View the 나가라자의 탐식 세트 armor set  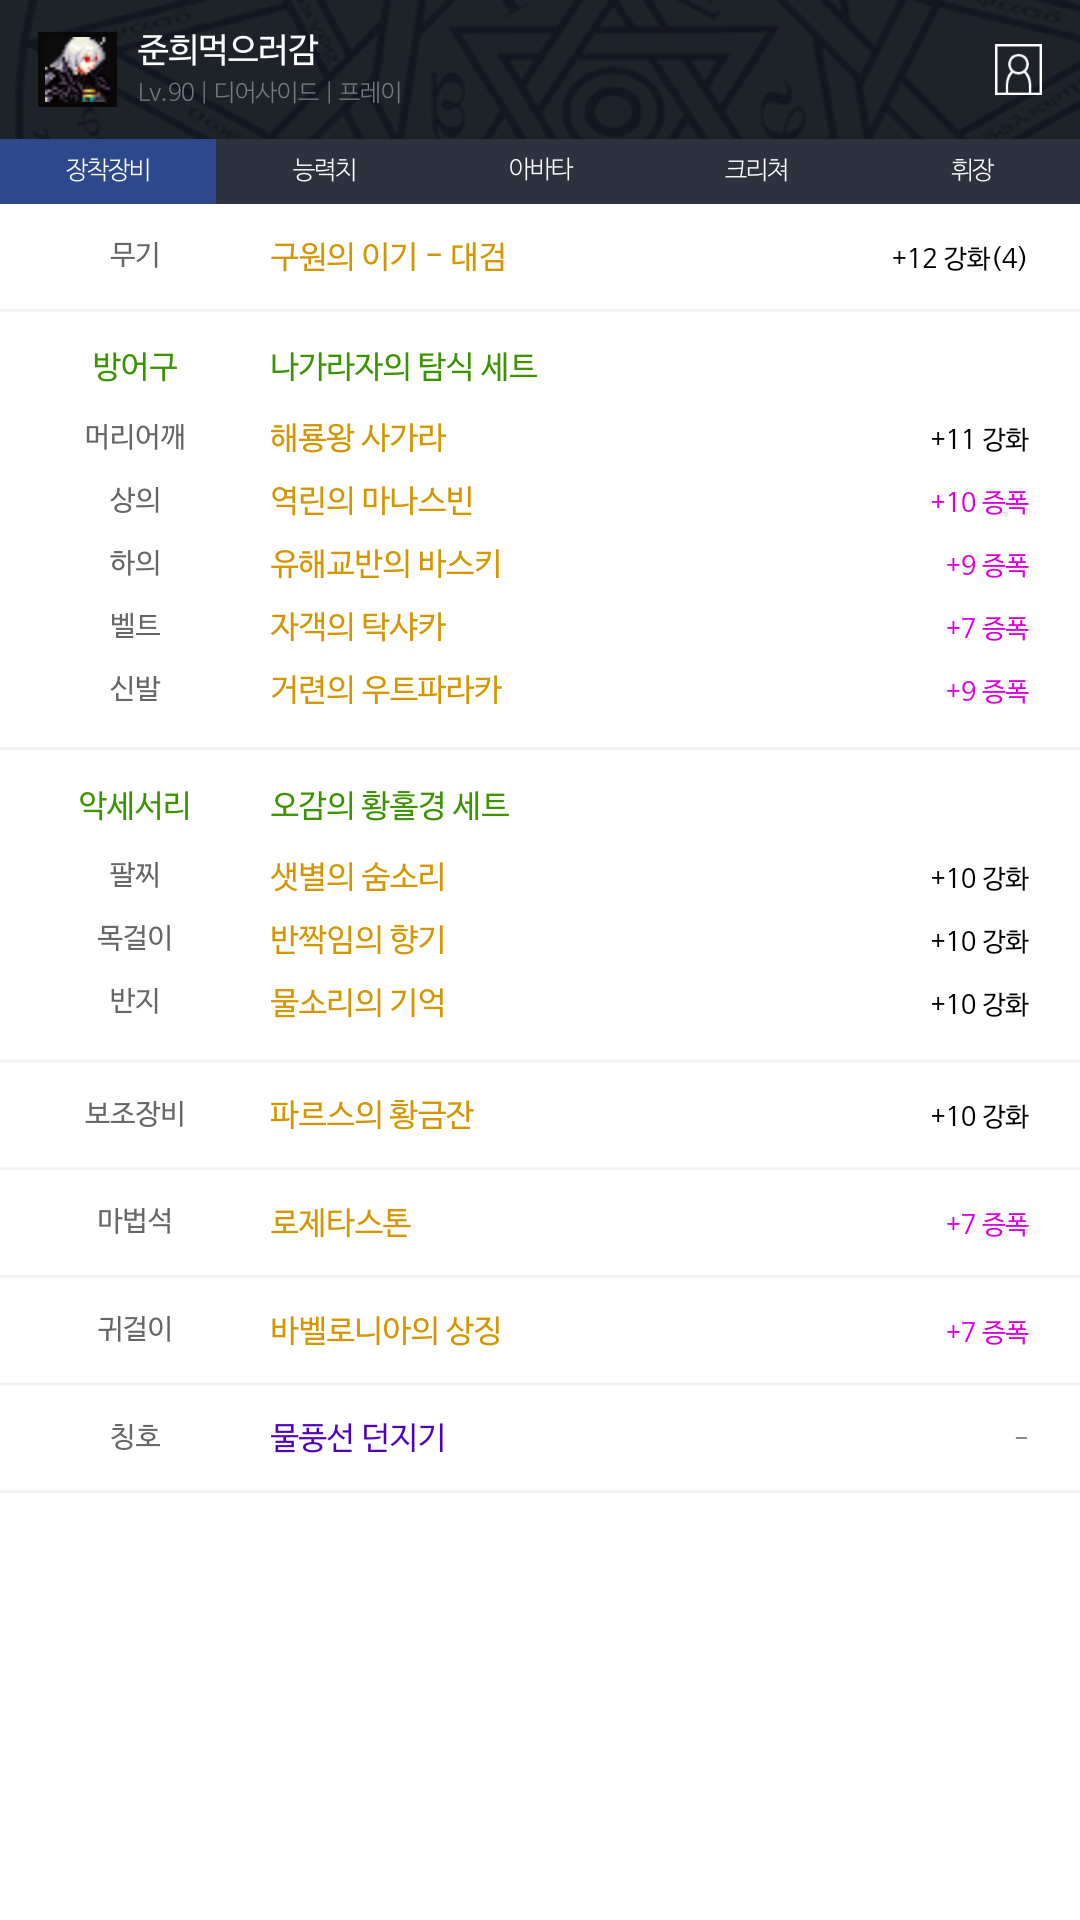pos(404,366)
